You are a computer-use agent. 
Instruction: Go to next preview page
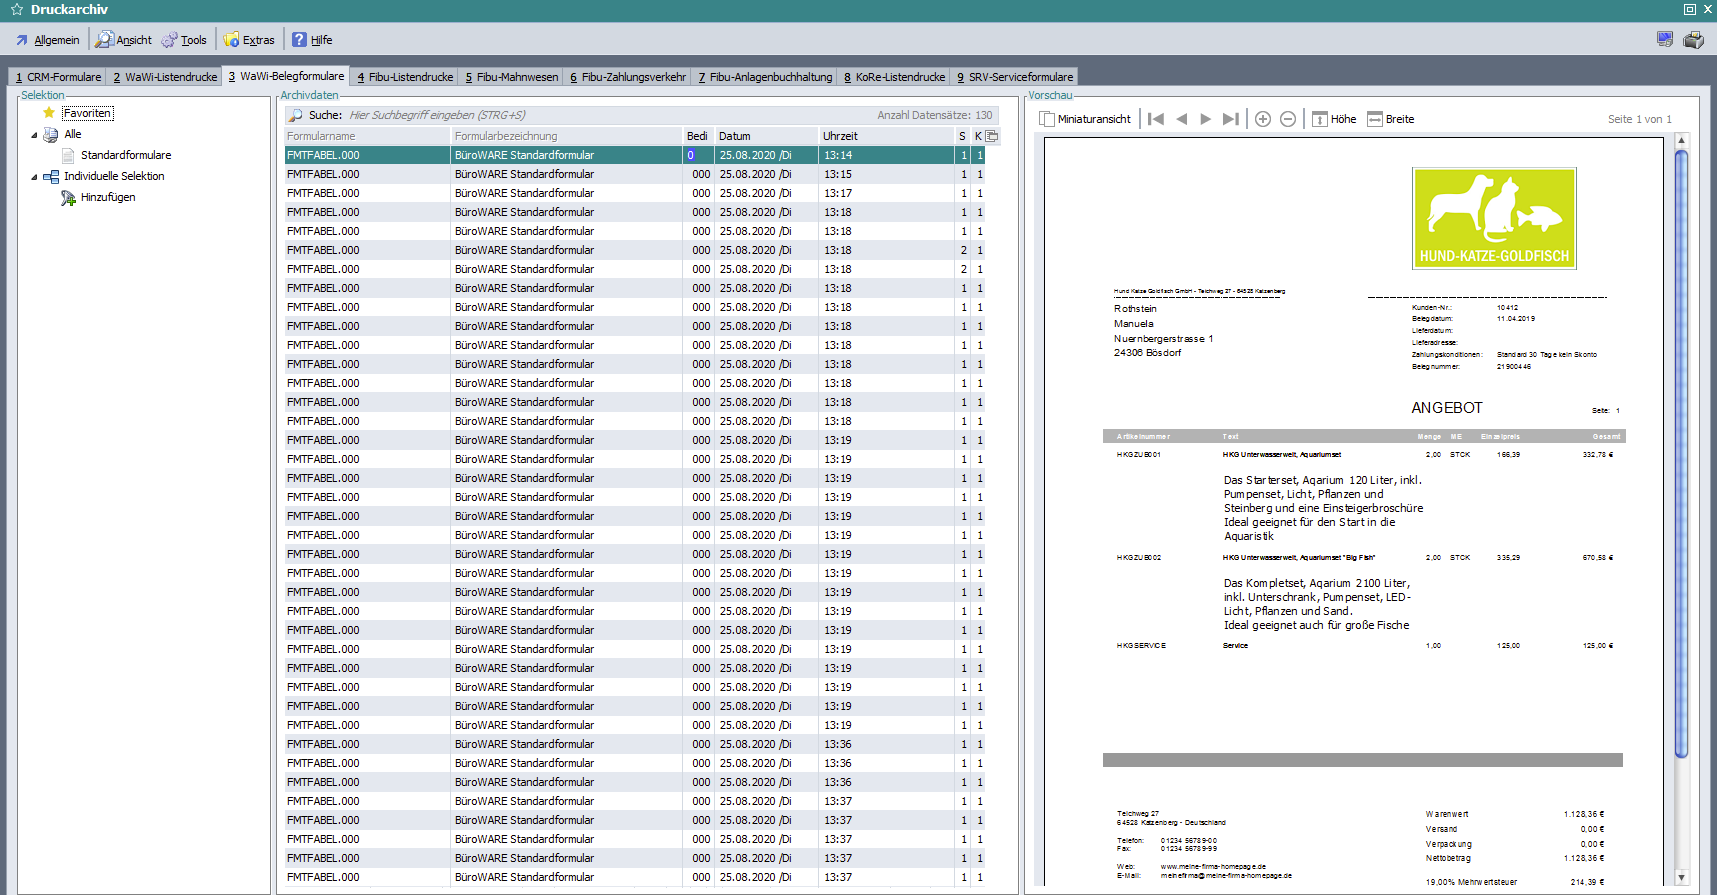1206,119
